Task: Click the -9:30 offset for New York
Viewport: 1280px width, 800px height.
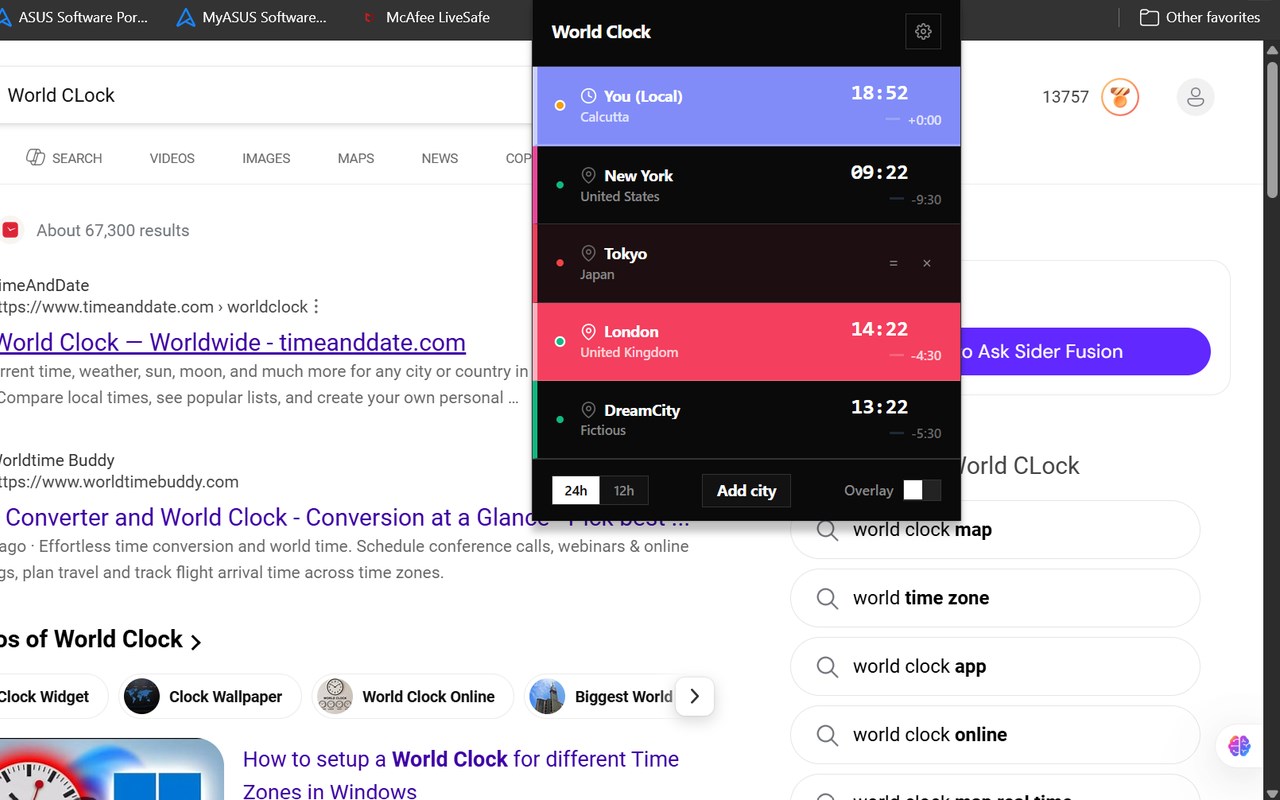Action: point(926,199)
